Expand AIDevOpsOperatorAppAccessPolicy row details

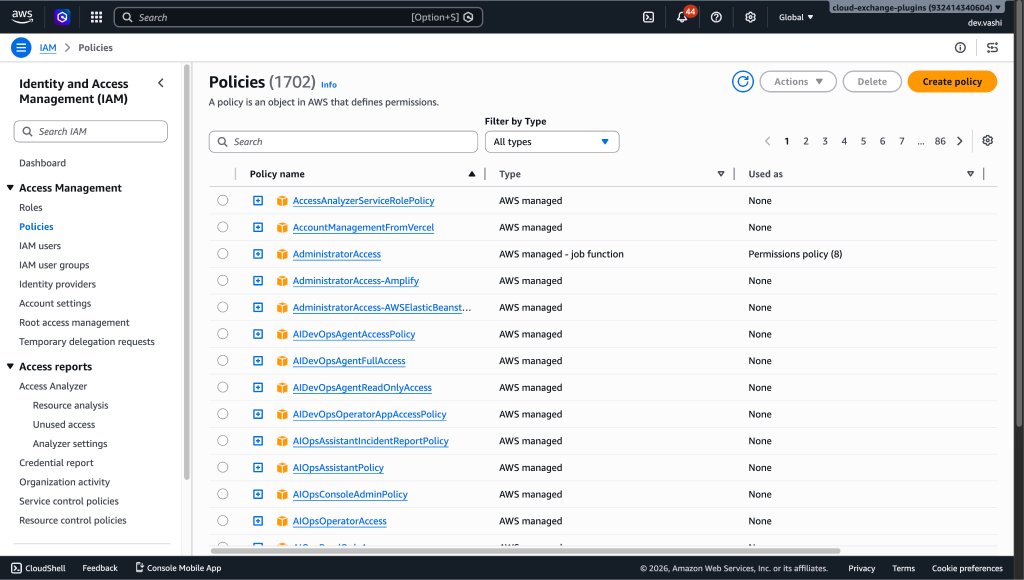coord(258,414)
